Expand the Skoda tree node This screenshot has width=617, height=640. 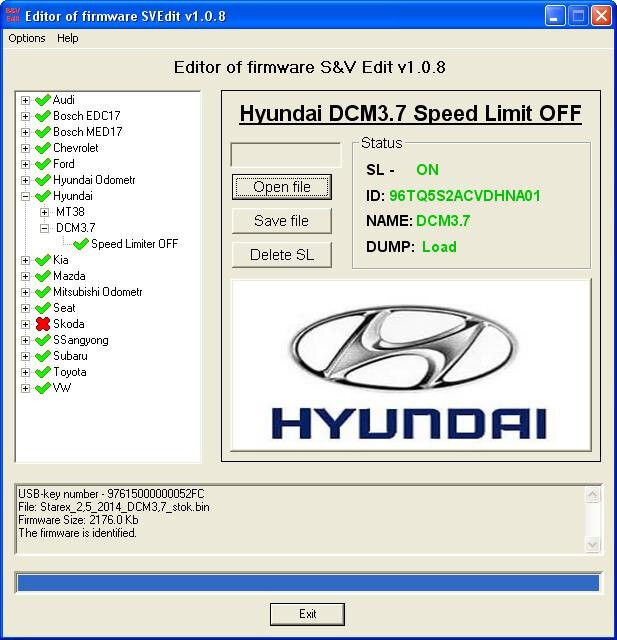click(25, 324)
